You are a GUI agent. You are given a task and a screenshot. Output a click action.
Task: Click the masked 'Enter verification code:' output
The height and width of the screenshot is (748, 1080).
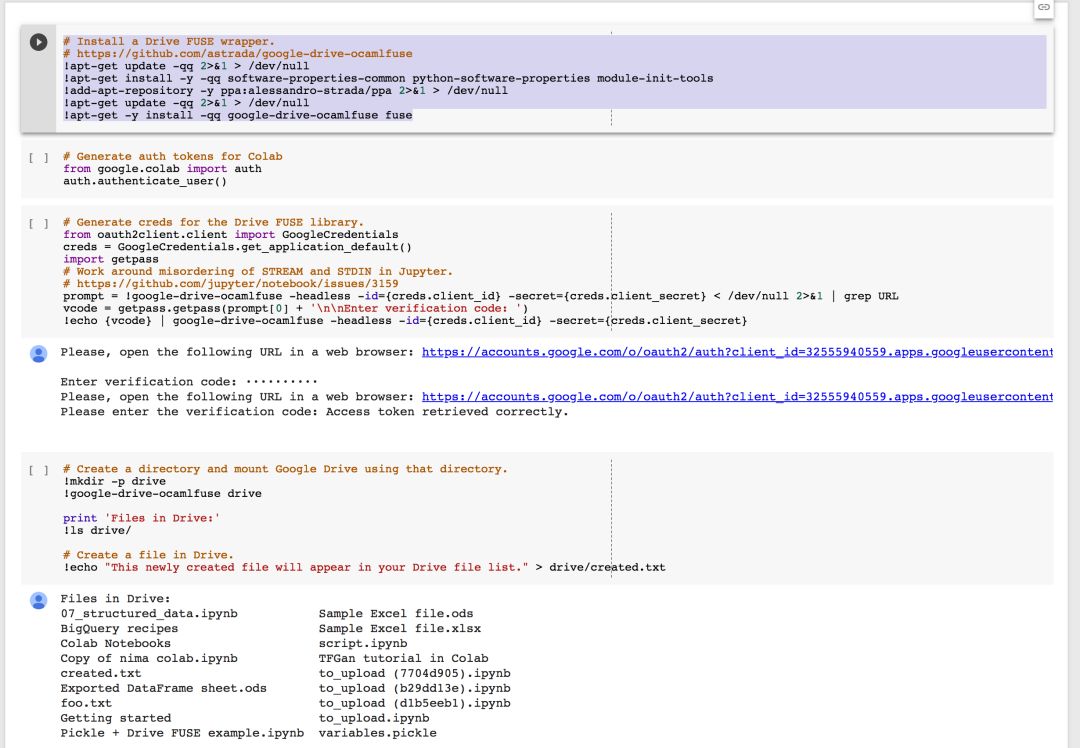tap(189, 382)
